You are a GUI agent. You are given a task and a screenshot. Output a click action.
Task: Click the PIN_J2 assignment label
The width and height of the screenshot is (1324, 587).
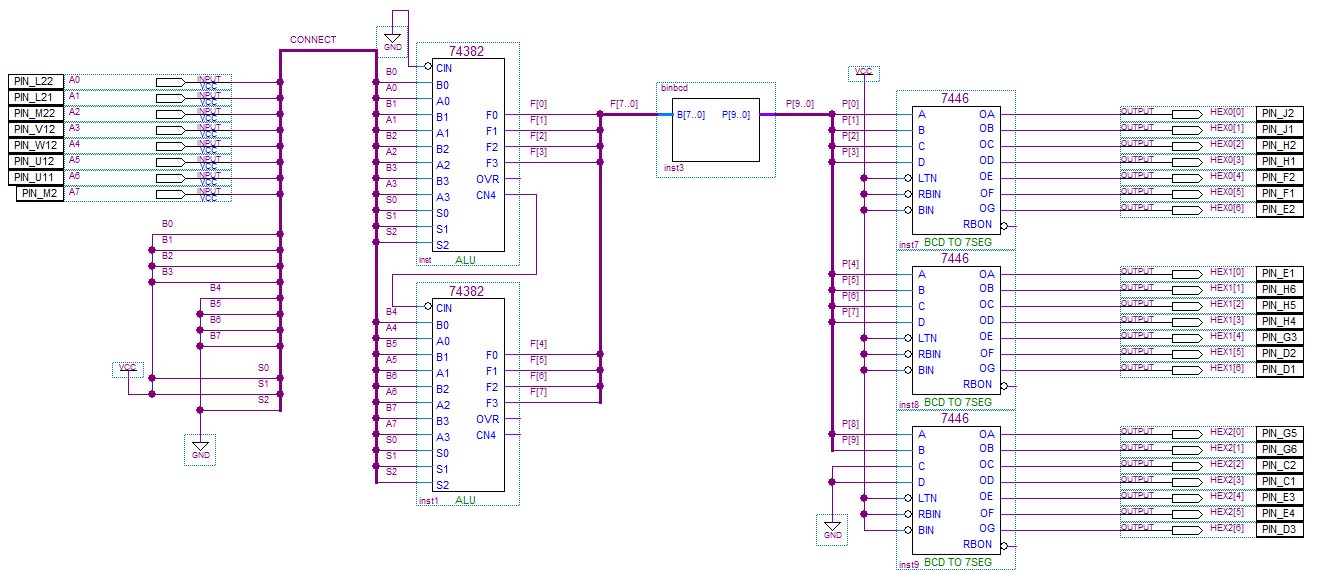(1280, 114)
